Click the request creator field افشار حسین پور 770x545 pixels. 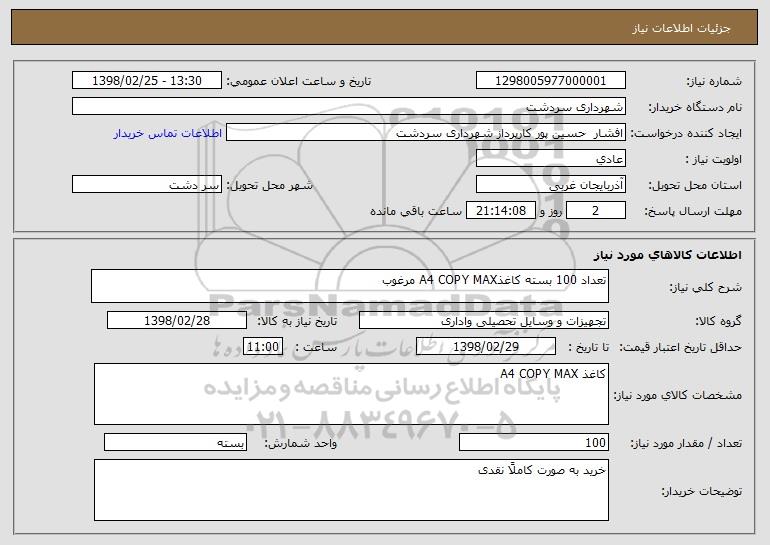tap(426, 133)
